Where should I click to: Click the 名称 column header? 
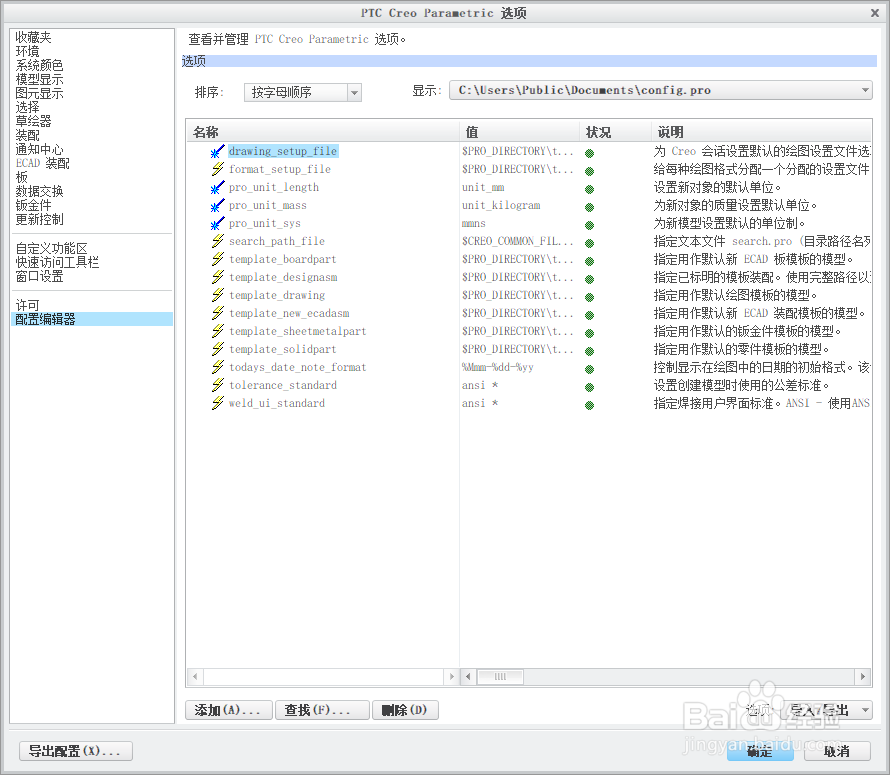pyautogui.click(x=322, y=132)
